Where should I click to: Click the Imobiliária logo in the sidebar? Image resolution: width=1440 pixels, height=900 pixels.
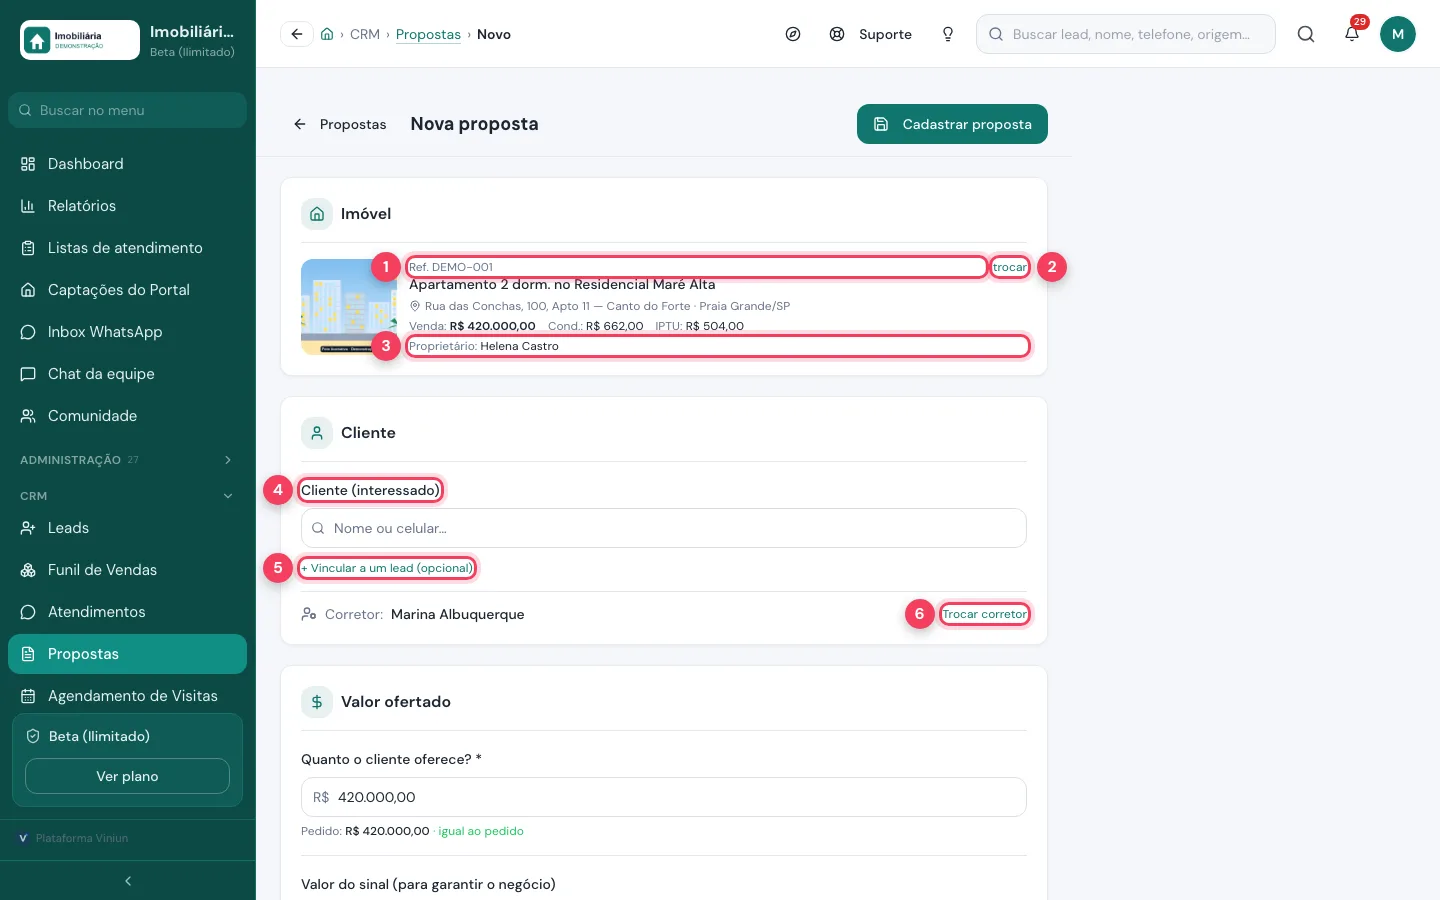(80, 40)
